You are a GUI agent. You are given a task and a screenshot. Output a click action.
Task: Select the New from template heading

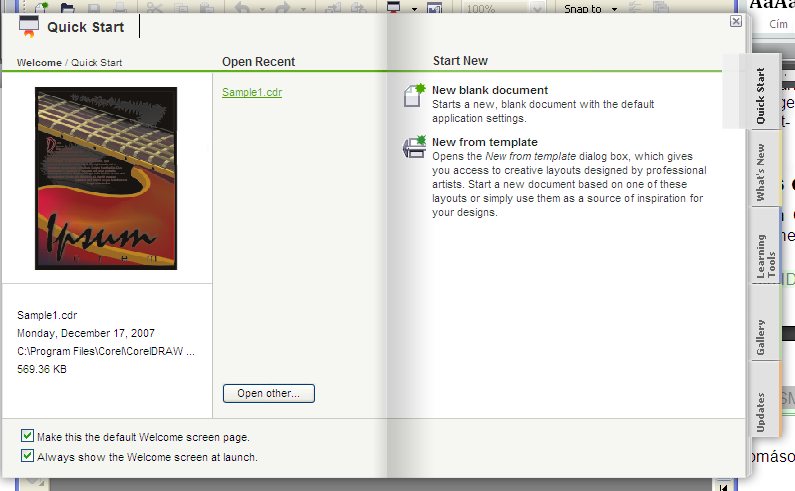click(485, 143)
